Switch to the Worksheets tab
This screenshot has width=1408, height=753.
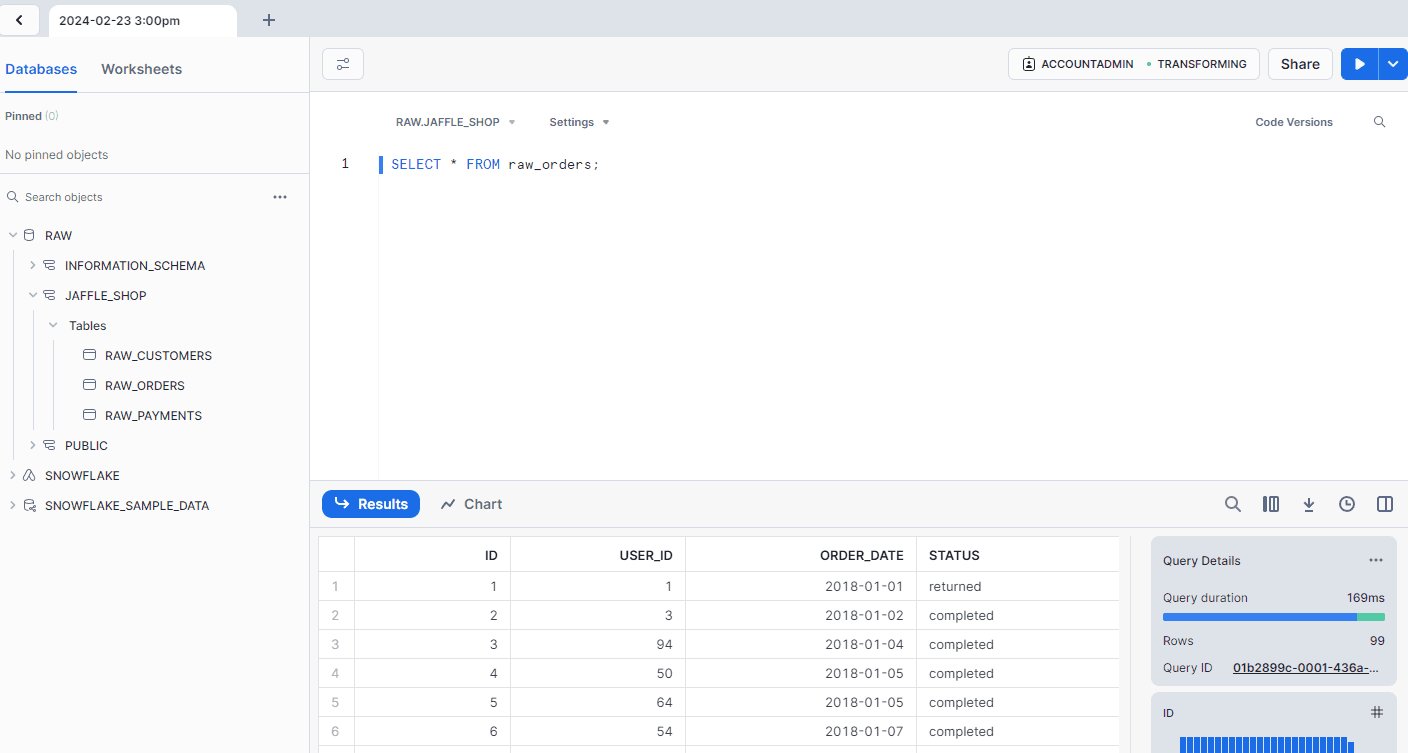coord(141,69)
